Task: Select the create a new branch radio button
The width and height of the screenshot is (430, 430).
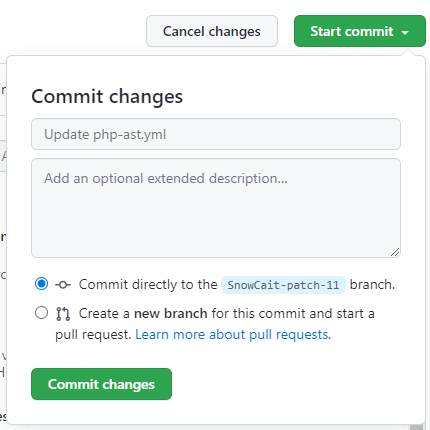Action: 41,313
